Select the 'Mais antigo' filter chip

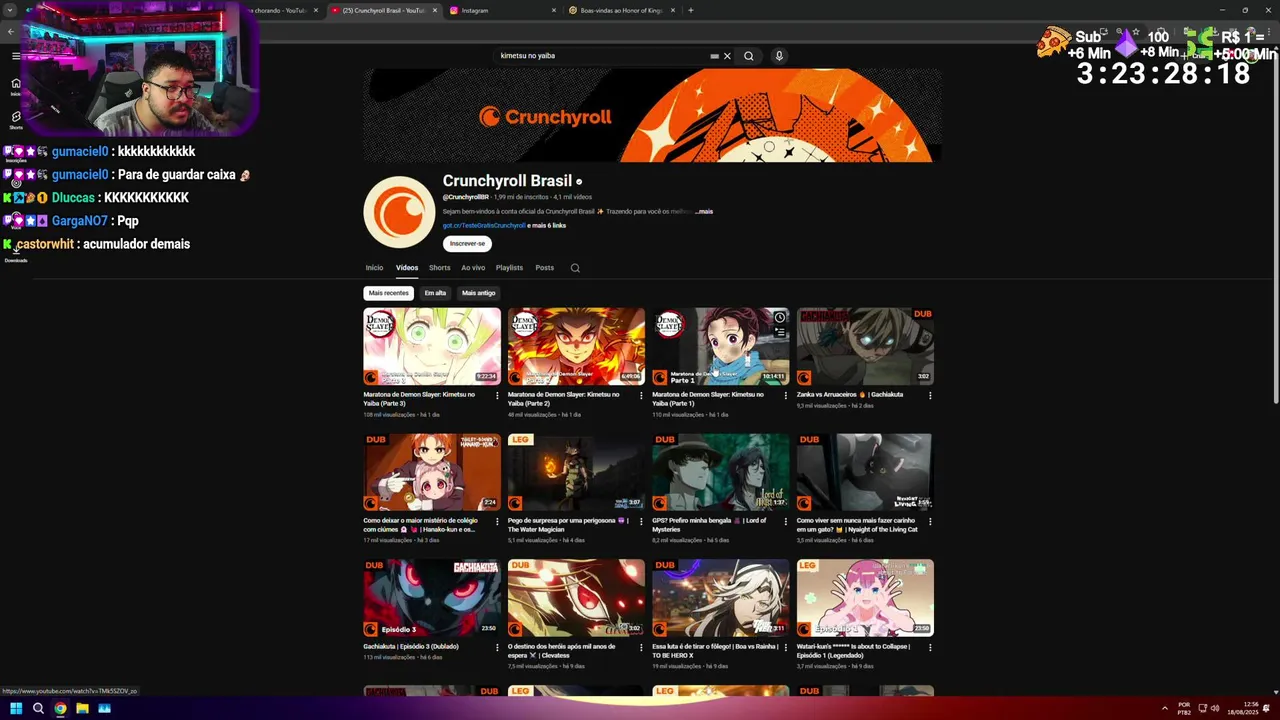pyautogui.click(x=478, y=293)
